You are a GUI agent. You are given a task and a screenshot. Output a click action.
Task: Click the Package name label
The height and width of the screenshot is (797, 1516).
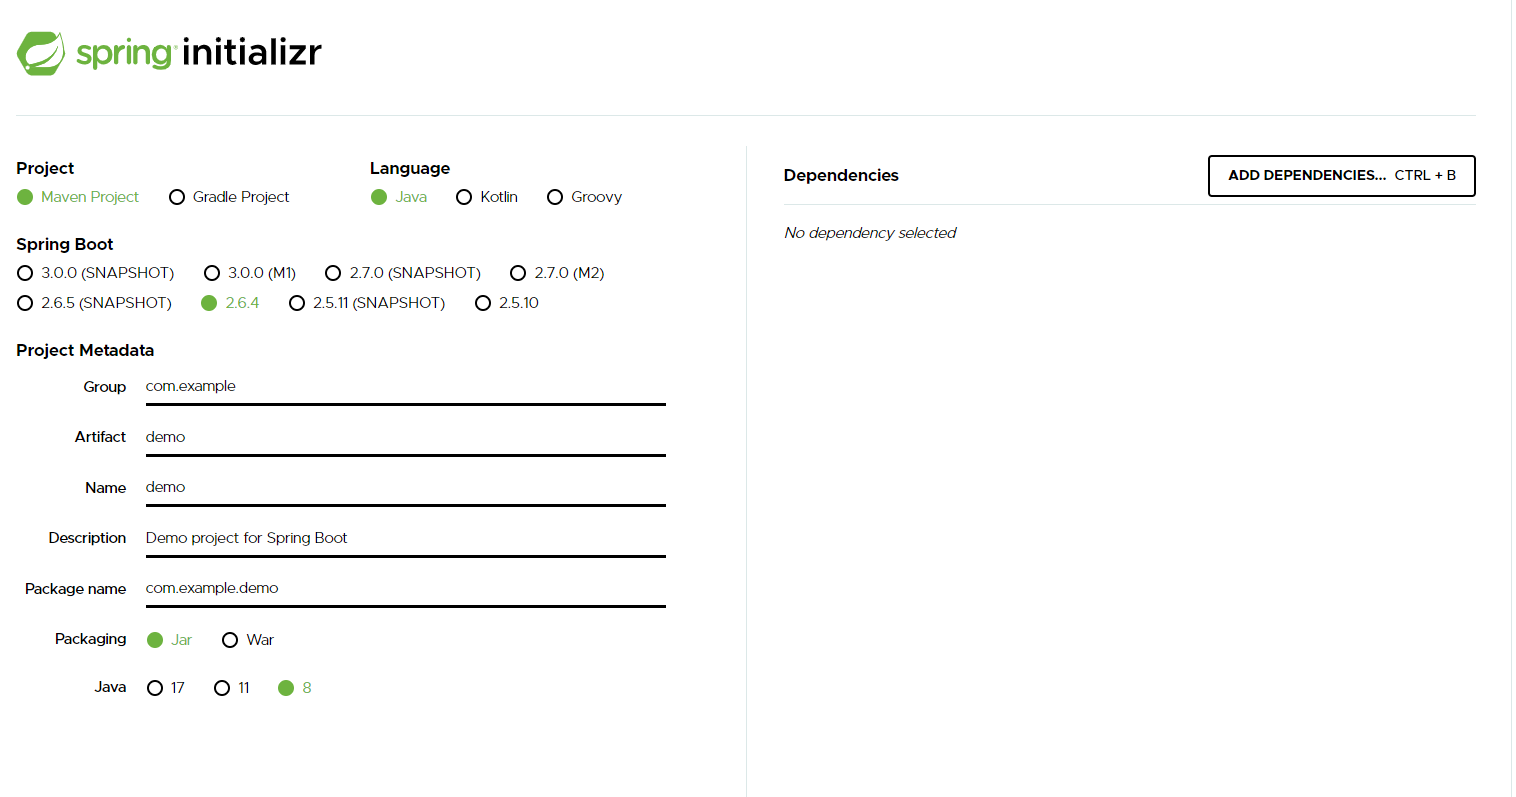point(76,589)
